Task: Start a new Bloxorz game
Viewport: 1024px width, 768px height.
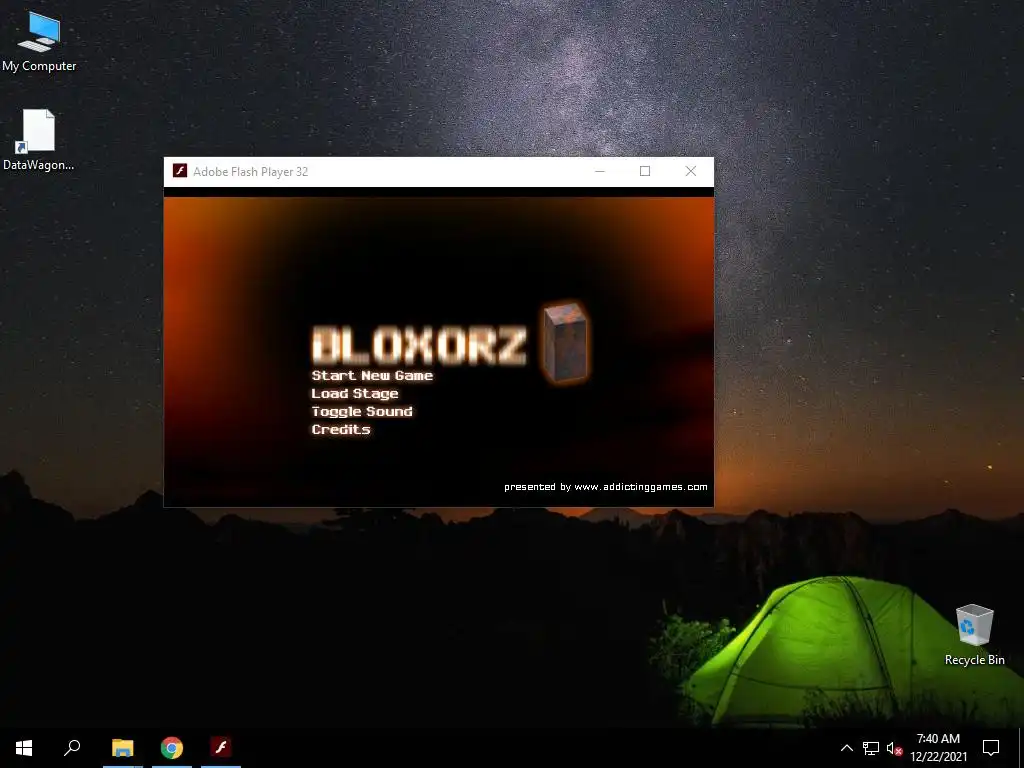Action: [x=372, y=376]
